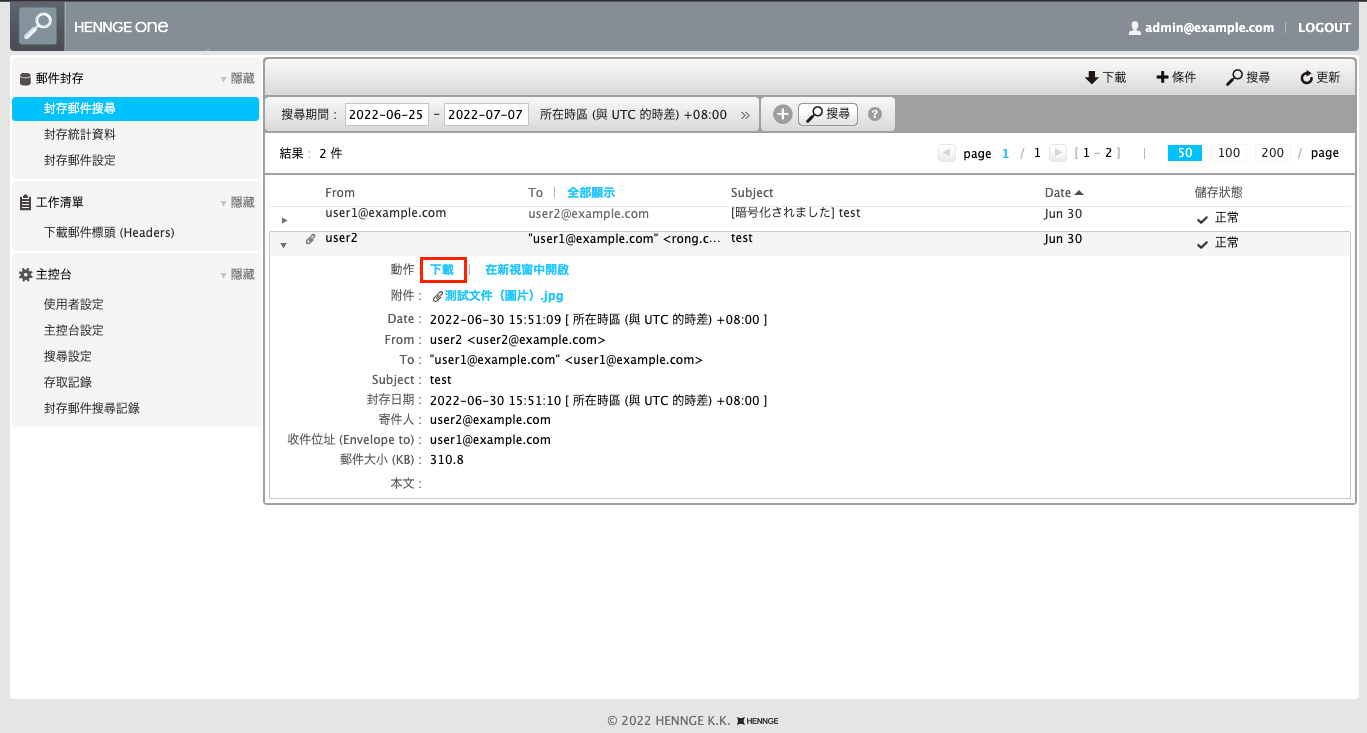
Task: Click the 郵件封存 database icon
Action: pyautogui.click(x=25, y=78)
